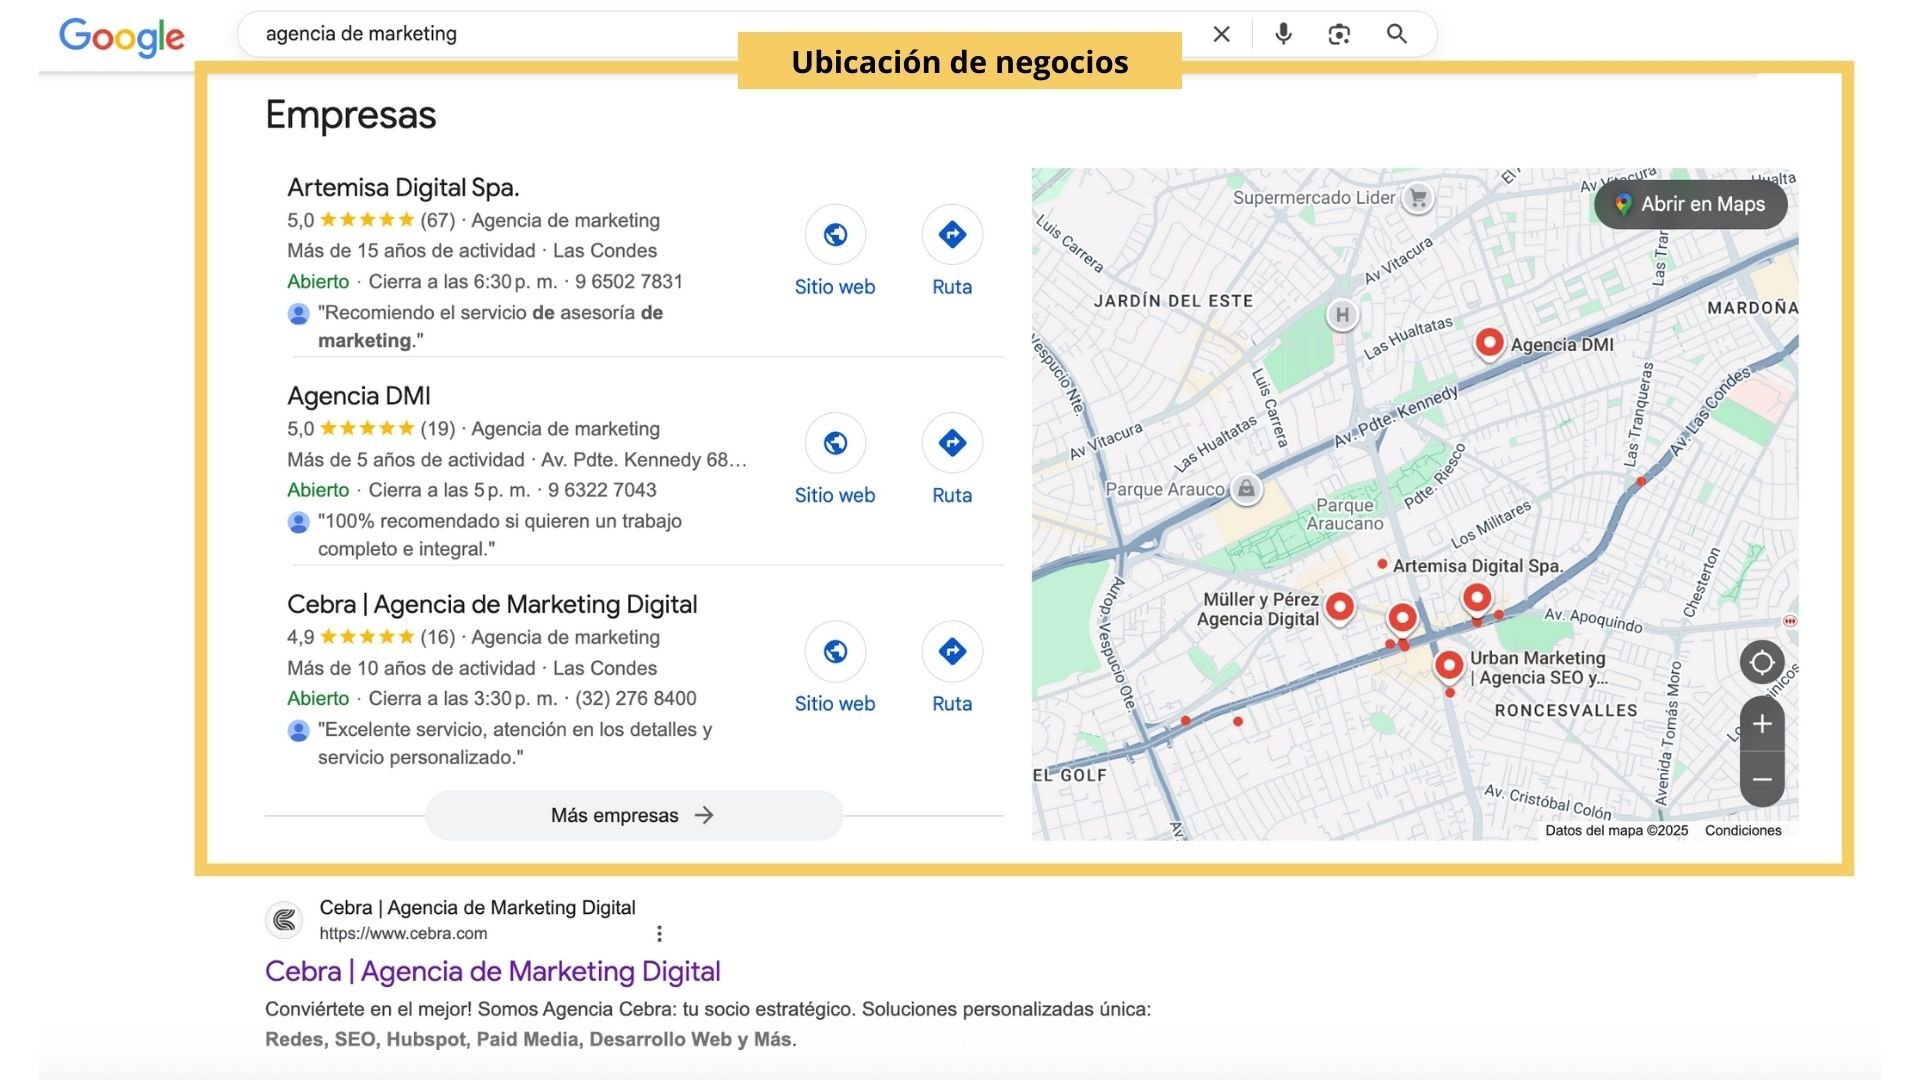This screenshot has height=1080, width=1920.
Task: Open reviewer avatar on Agencia DMI review
Action: (x=298, y=522)
